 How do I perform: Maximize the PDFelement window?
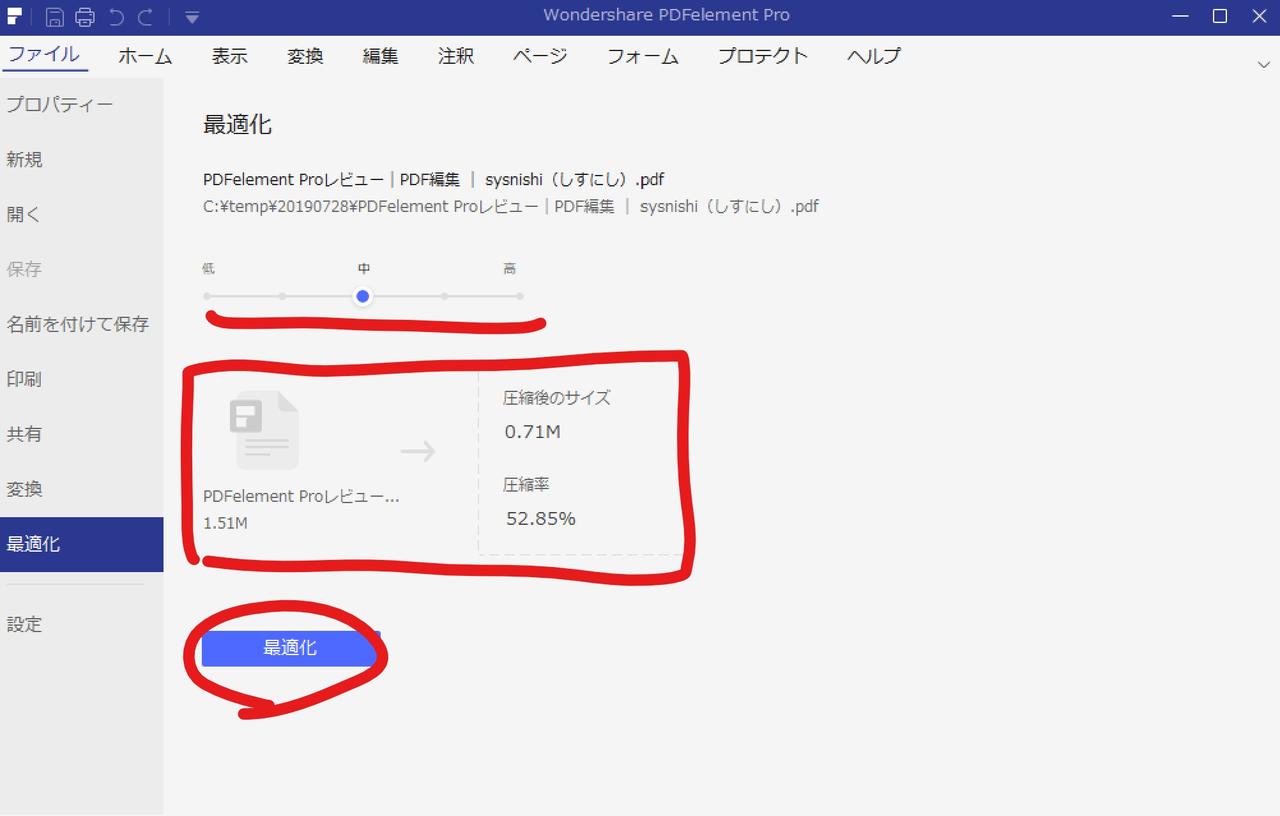1220,16
